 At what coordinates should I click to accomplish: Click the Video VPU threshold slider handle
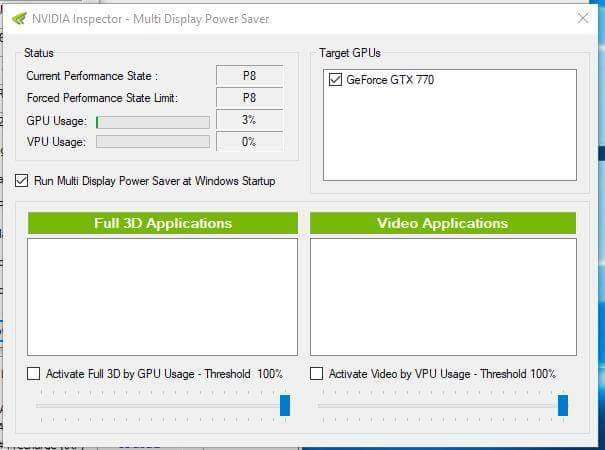click(x=563, y=405)
